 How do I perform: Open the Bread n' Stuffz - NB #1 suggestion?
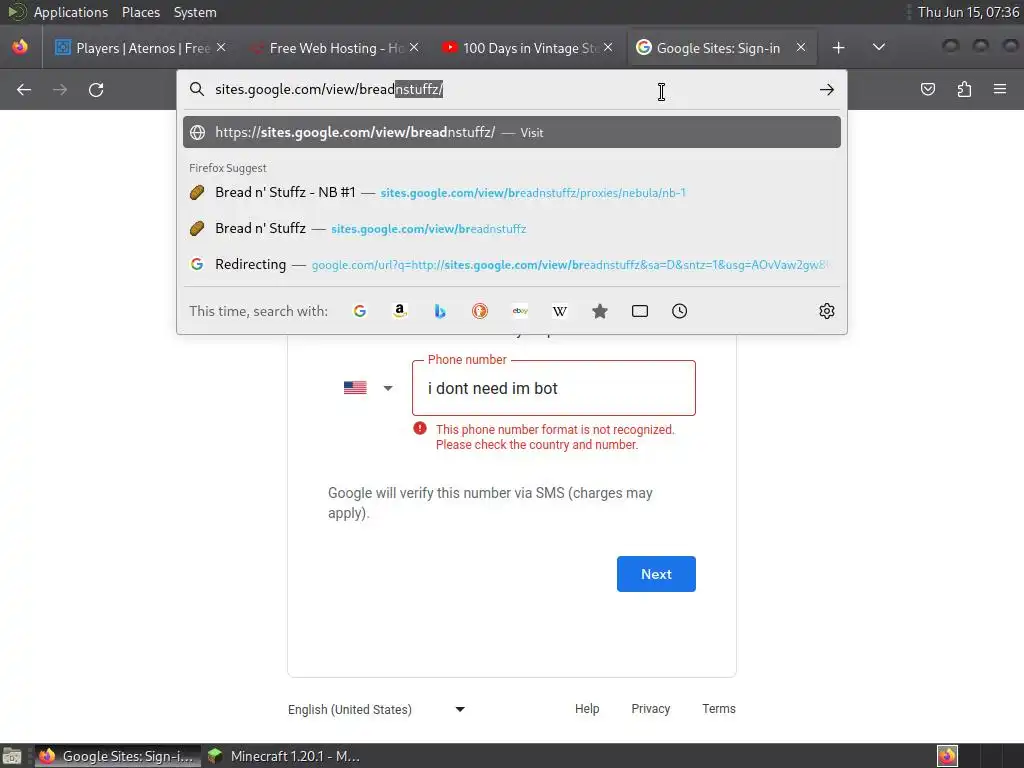(512, 193)
